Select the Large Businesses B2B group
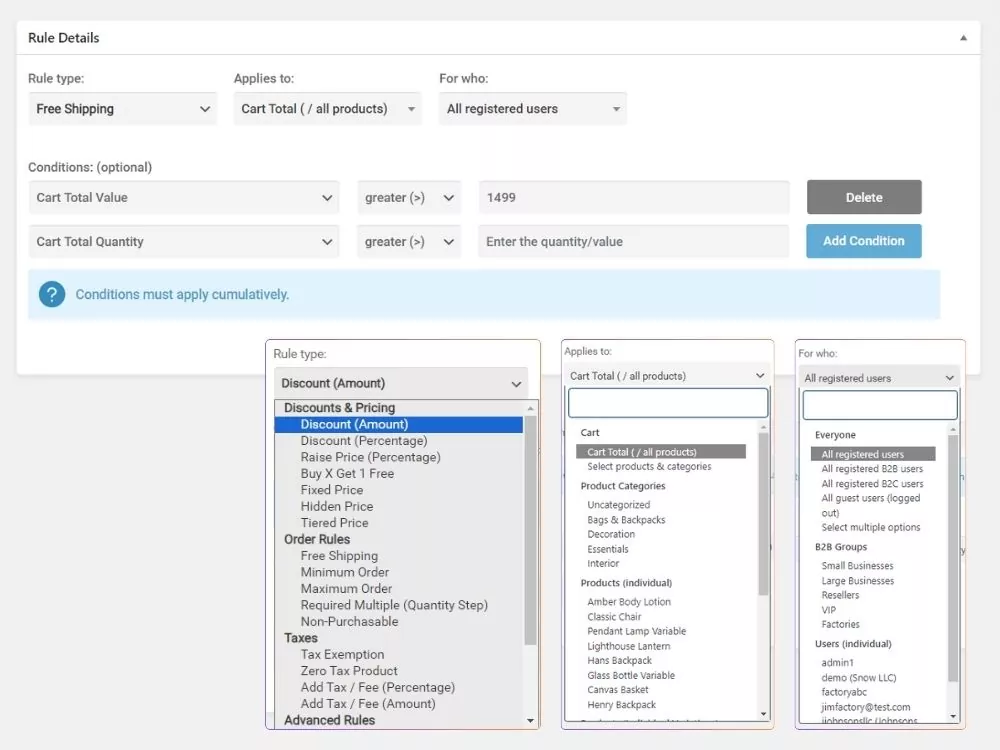 click(858, 581)
